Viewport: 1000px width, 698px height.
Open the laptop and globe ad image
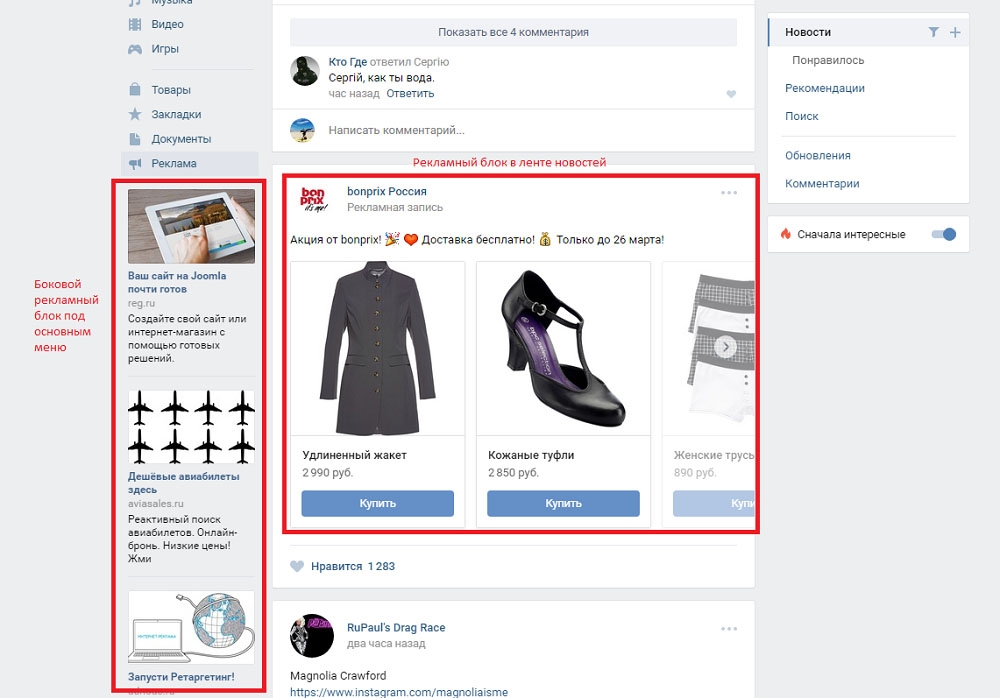(x=191, y=627)
